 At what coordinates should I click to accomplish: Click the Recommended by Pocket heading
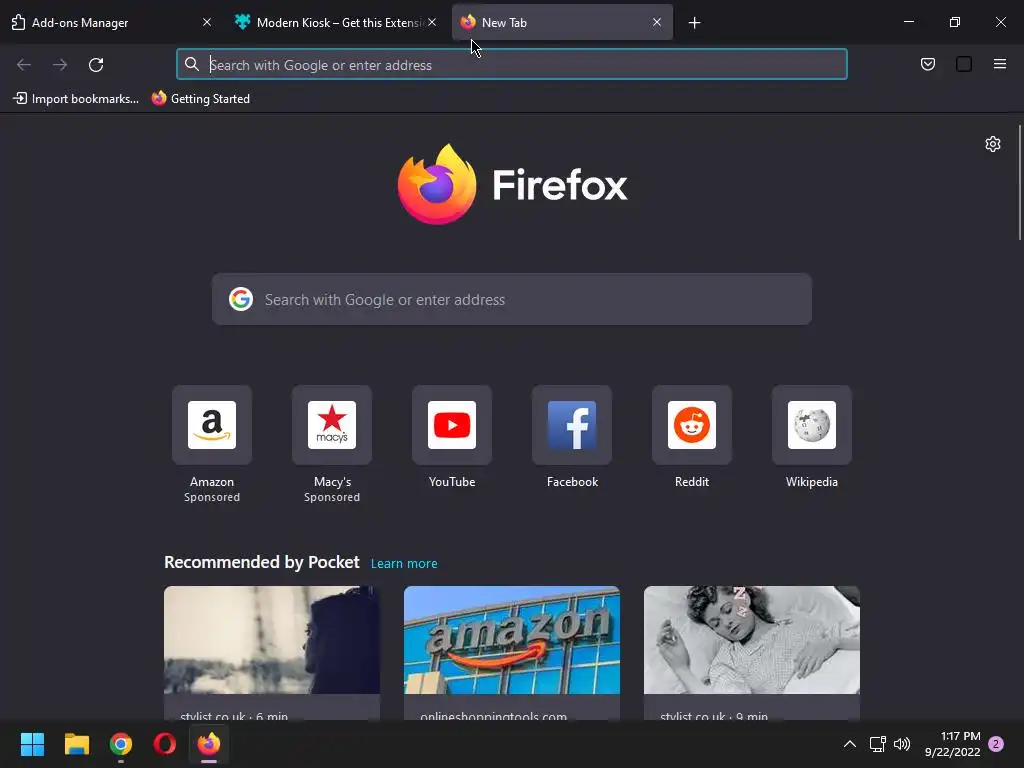tap(262, 562)
